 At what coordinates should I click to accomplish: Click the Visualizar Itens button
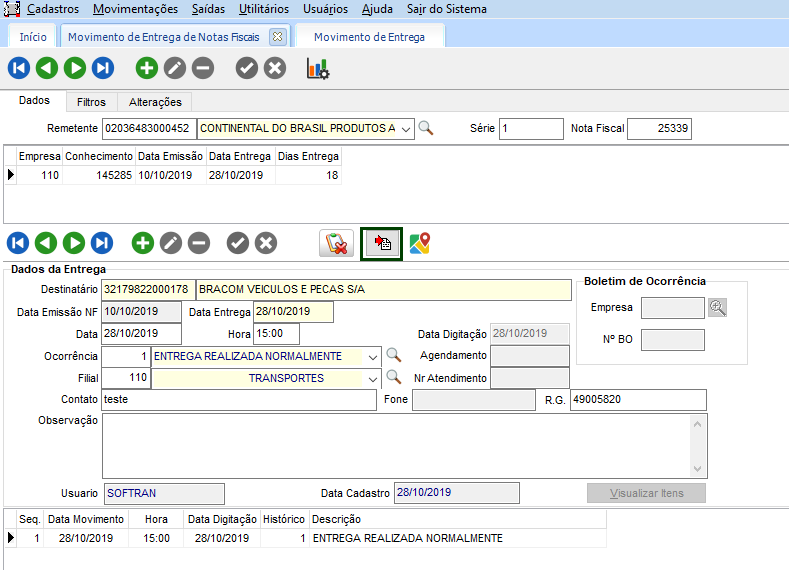[646, 493]
